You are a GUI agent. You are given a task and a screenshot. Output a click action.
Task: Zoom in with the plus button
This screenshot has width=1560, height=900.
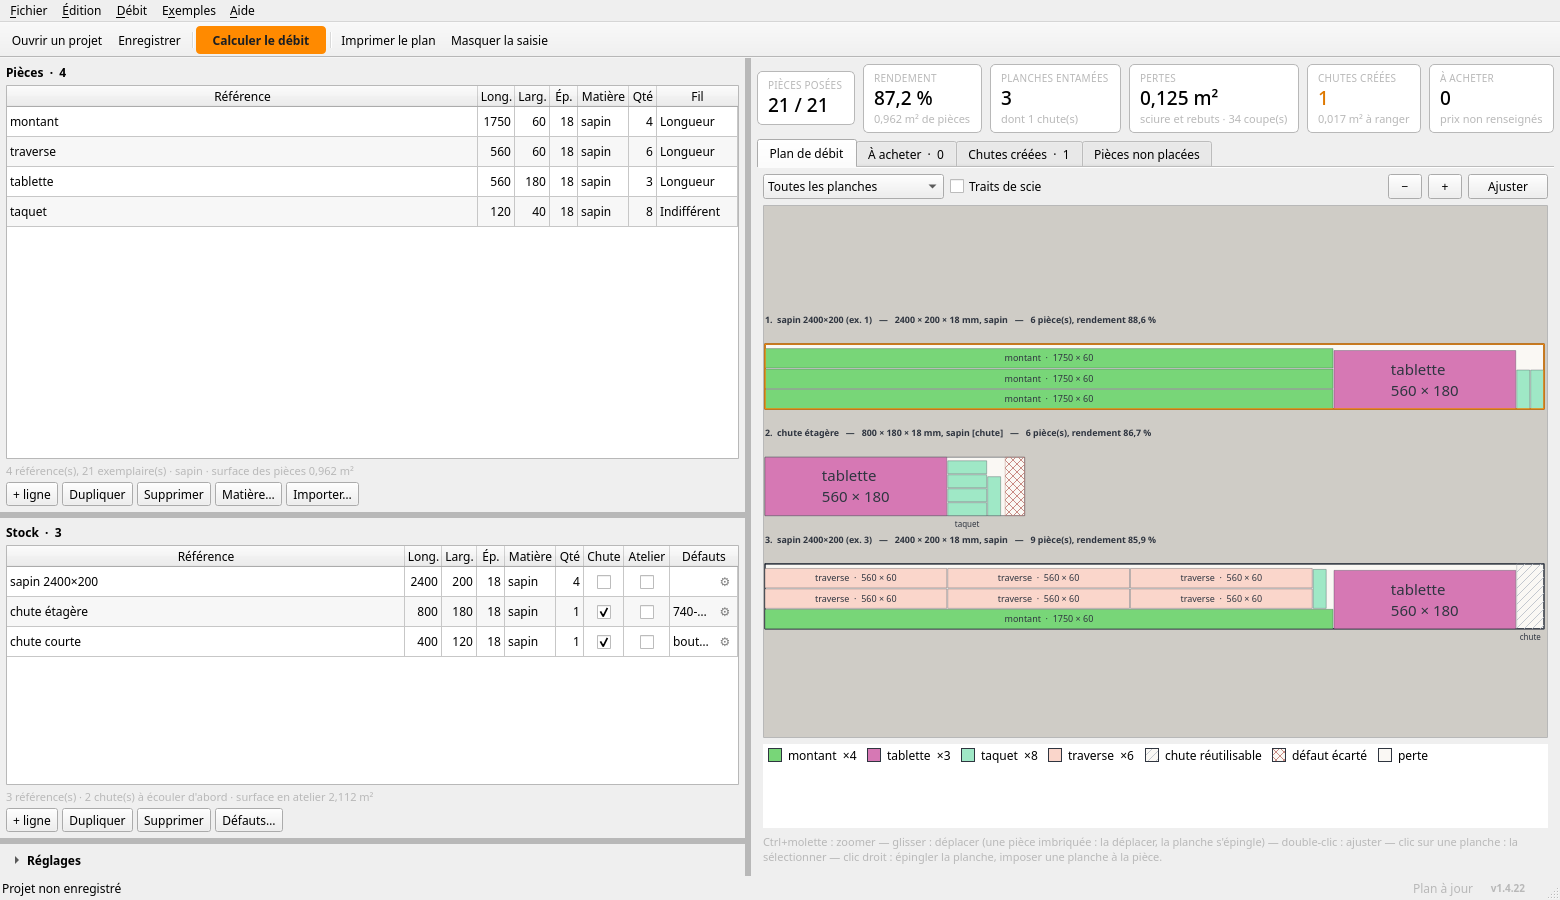tap(1444, 187)
